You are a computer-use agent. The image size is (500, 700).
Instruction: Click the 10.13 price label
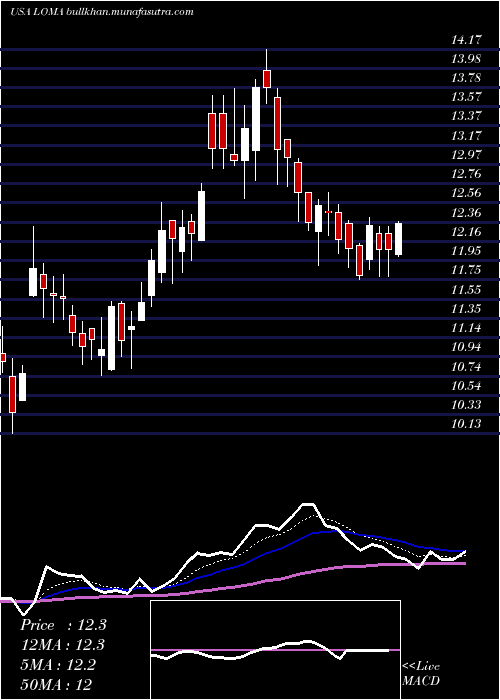coord(466,424)
